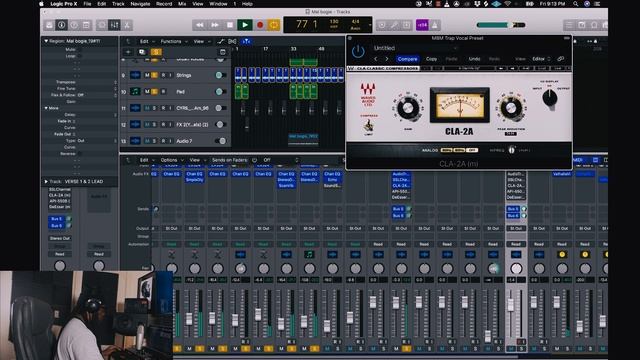This screenshot has height=360, width=640.
Task: Click the Pad track instrument icon
Action: click(x=135, y=91)
